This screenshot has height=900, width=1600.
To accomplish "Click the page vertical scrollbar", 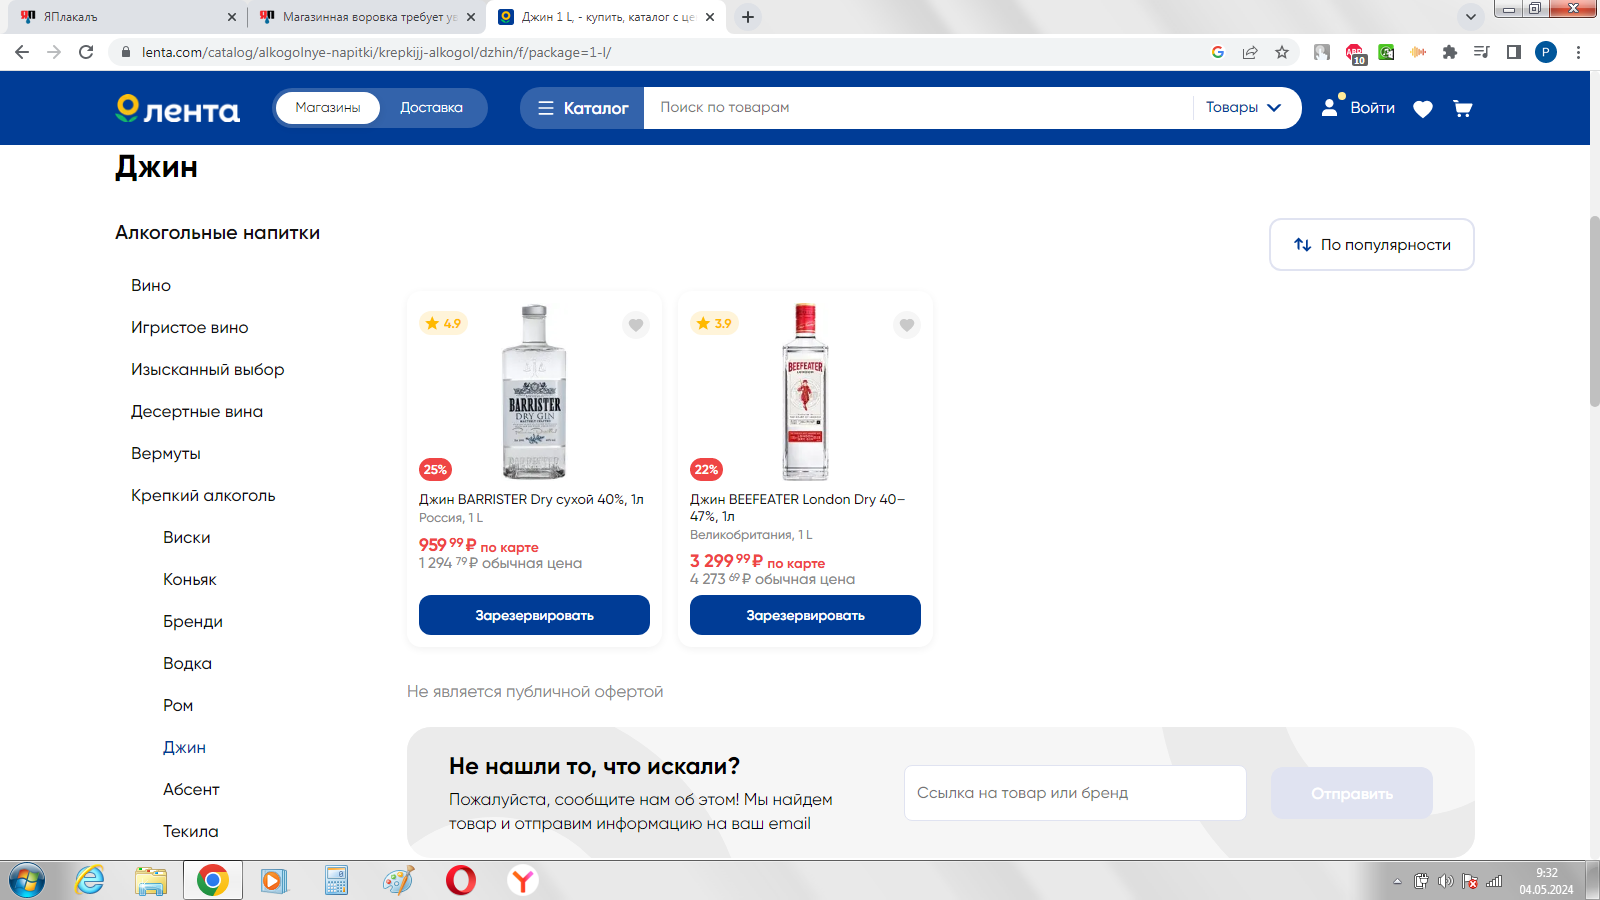I will [1594, 311].
